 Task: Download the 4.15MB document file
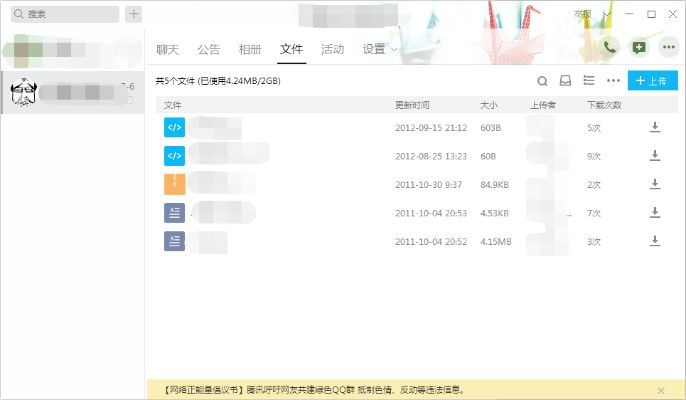pos(655,241)
